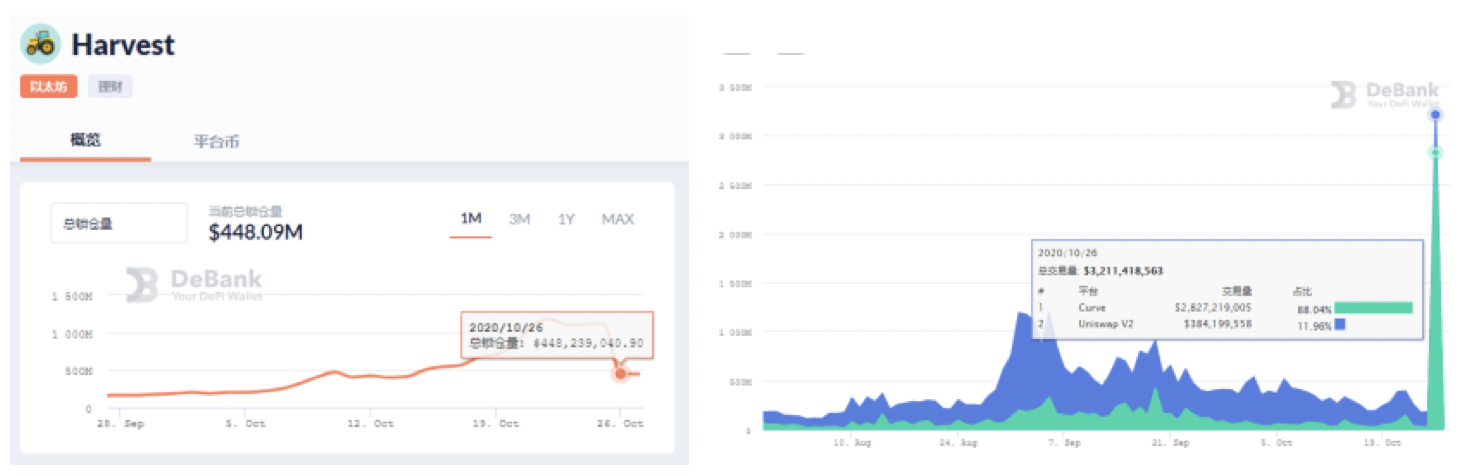Select the 3M time range
Viewport: 1464px width, 476px height.
(x=519, y=219)
